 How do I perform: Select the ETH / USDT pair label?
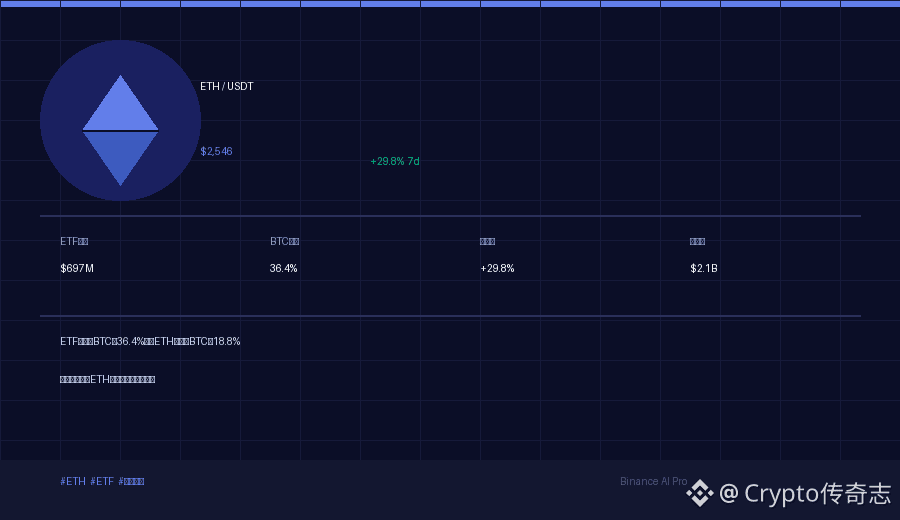pos(227,86)
